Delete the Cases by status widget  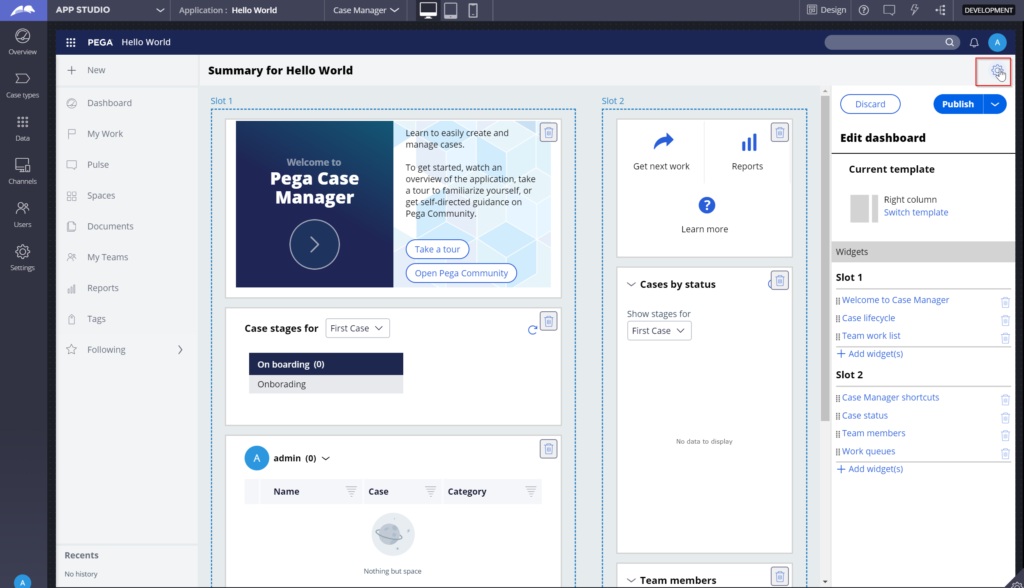780,281
